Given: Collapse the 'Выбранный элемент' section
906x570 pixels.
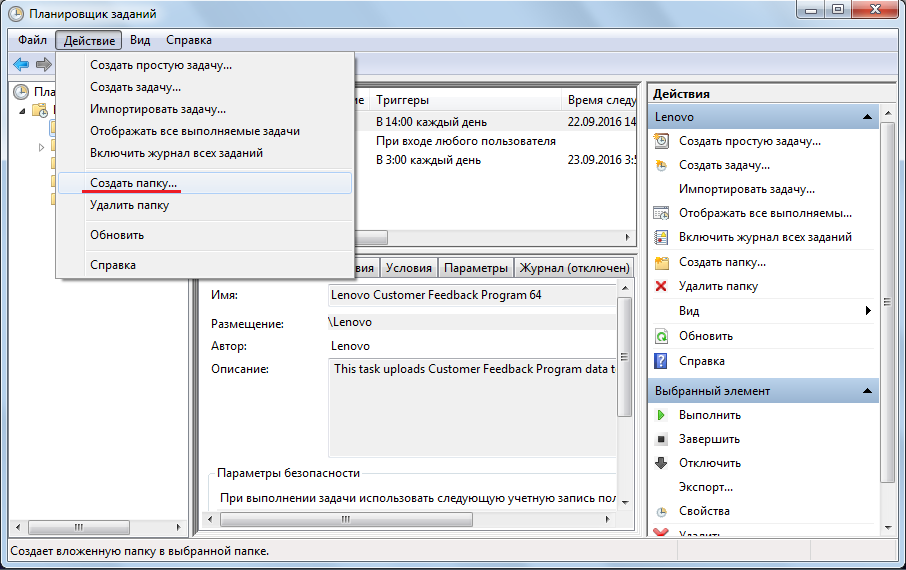Looking at the screenshot, I should click(867, 391).
